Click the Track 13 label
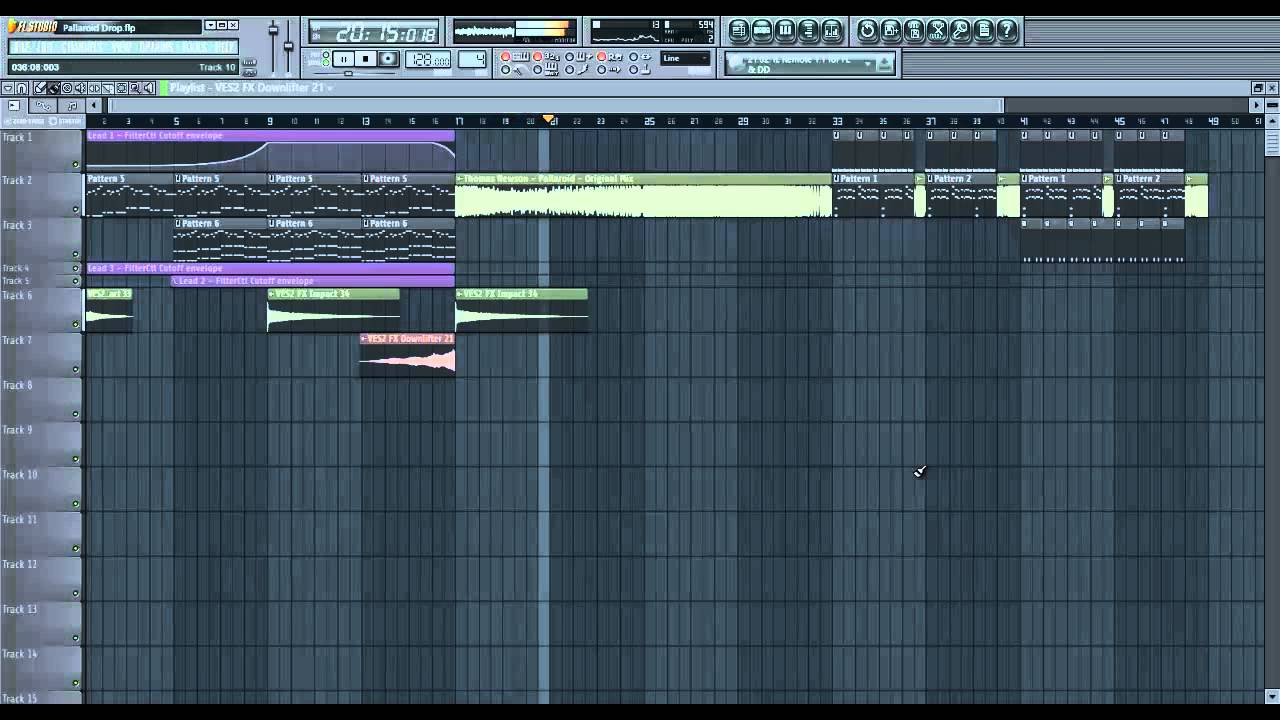This screenshot has width=1280, height=720. [19, 609]
